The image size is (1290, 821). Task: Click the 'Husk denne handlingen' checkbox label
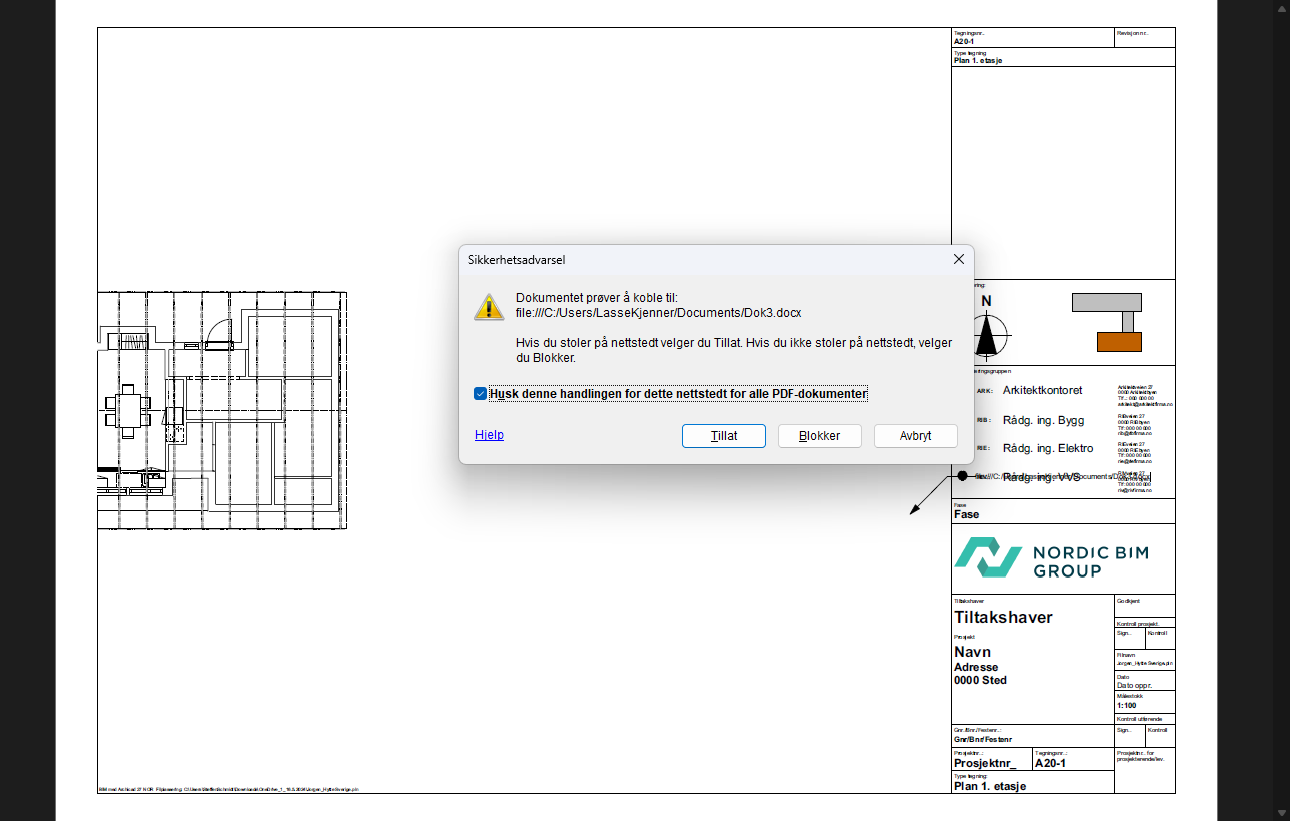(x=677, y=394)
